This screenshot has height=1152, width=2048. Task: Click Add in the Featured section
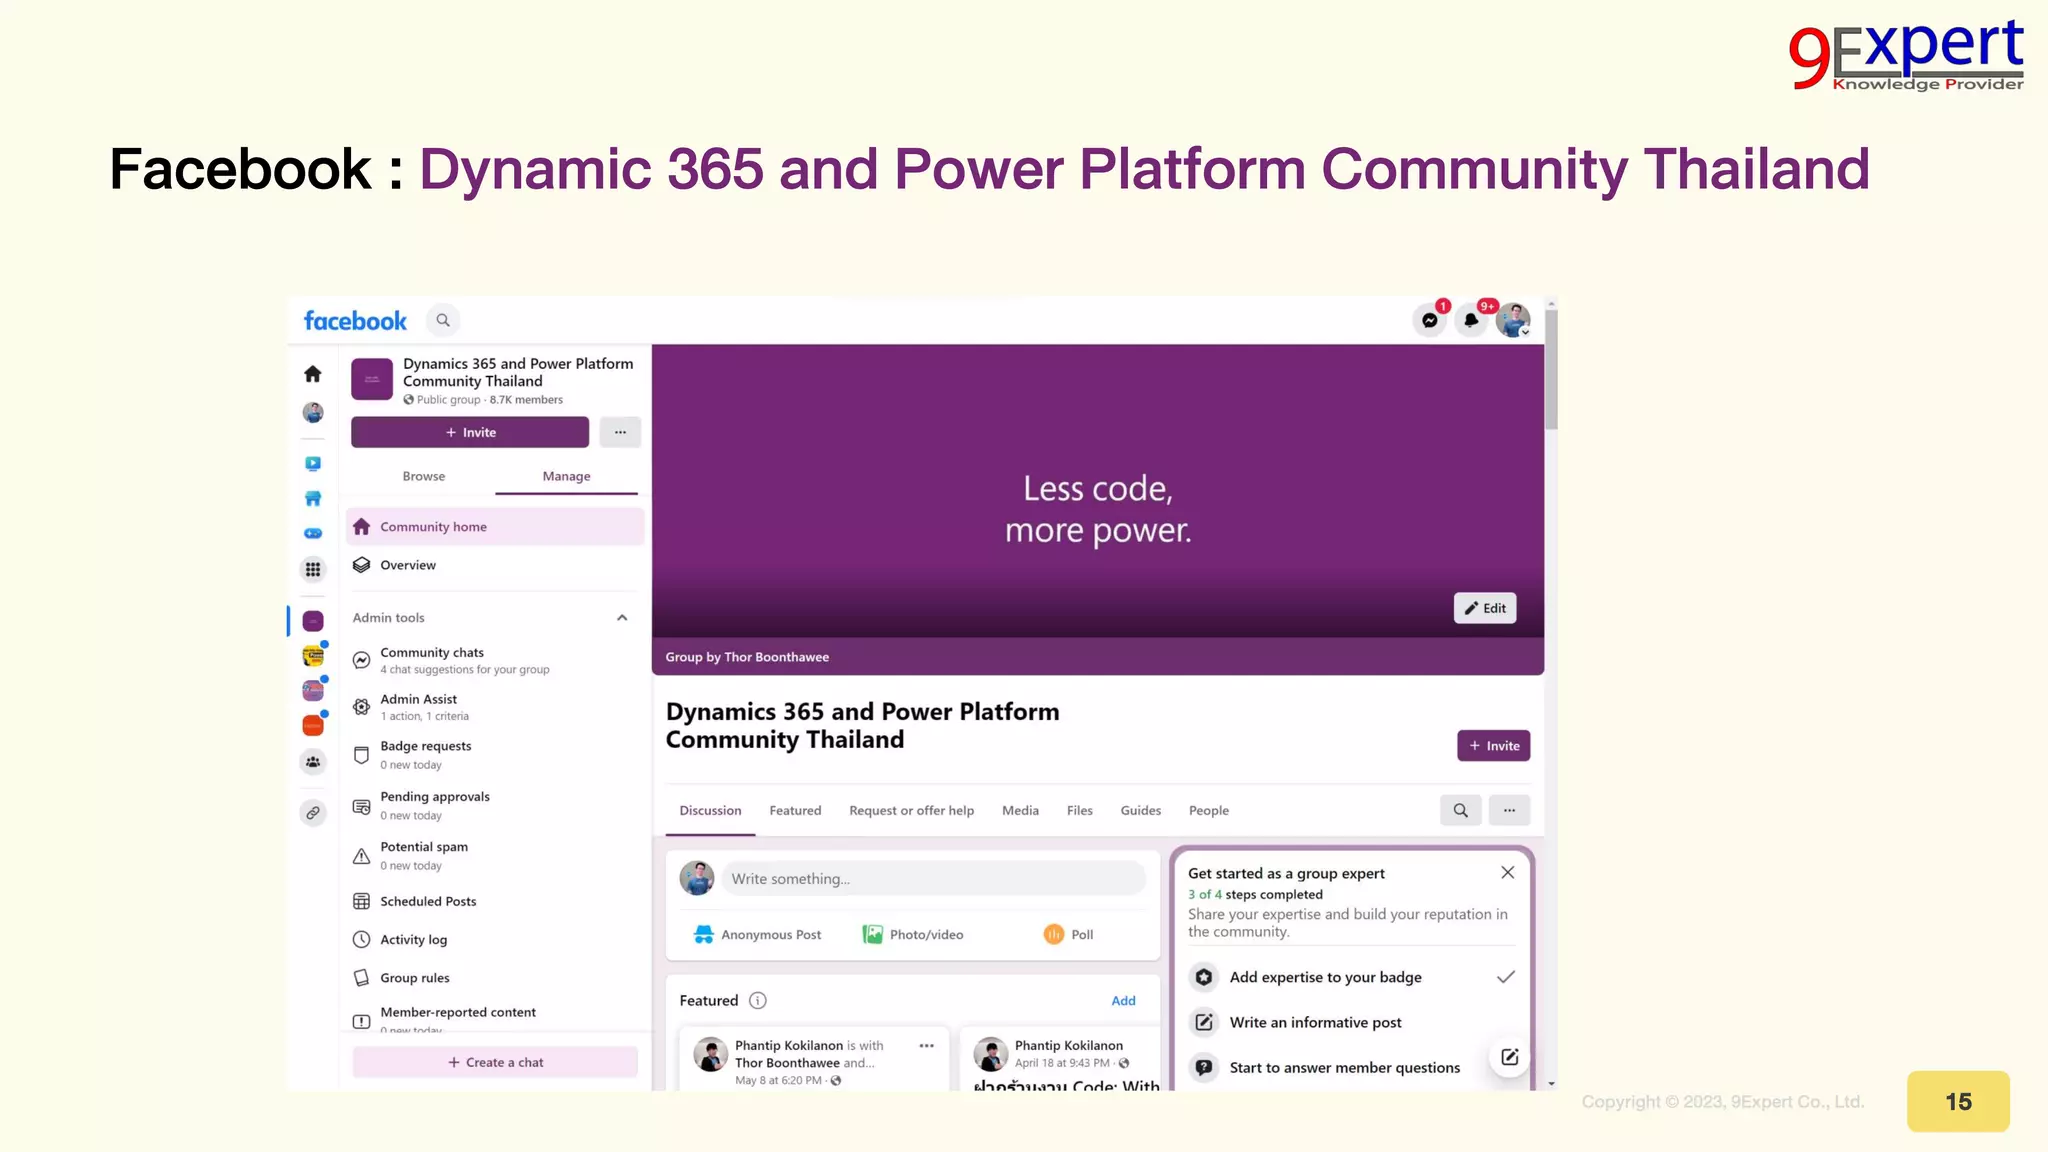[x=1123, y=1001]
